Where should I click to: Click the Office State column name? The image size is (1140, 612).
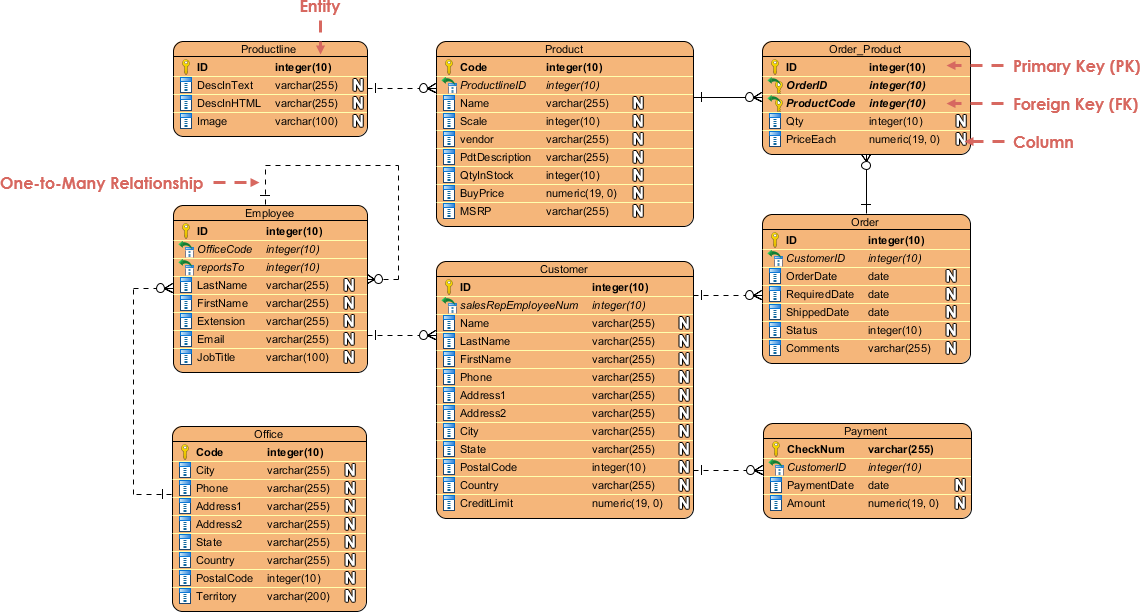209,543
